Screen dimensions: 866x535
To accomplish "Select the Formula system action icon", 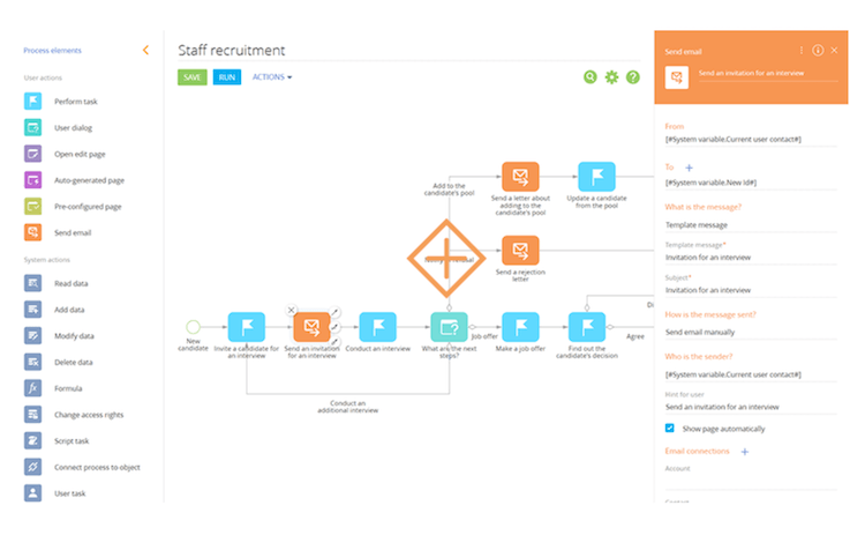I will [33, 388].
